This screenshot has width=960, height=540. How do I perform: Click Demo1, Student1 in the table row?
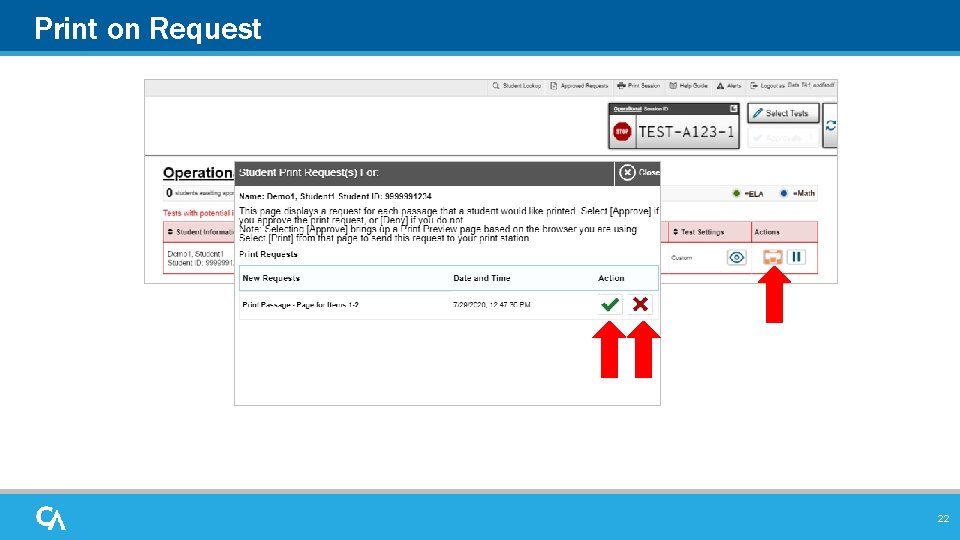[x=195, y=253]
